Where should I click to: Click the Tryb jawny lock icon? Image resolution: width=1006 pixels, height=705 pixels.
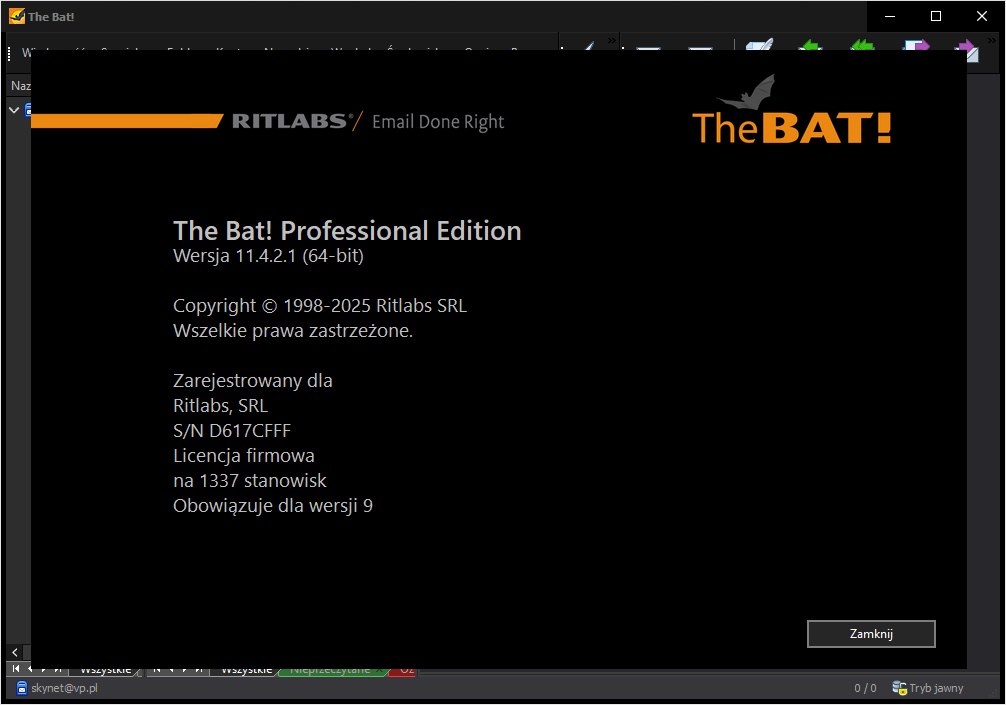pyautogui.click(x=899, y=688)
